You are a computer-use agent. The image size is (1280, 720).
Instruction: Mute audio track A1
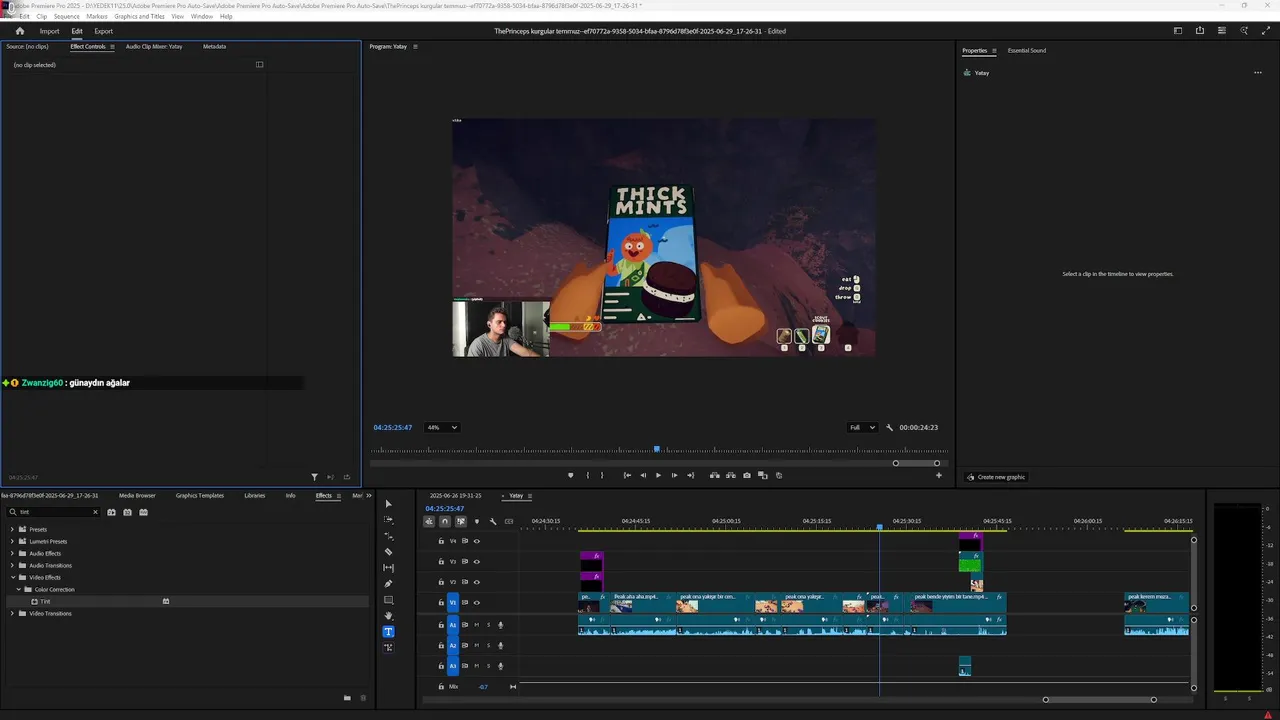[477, 625]
